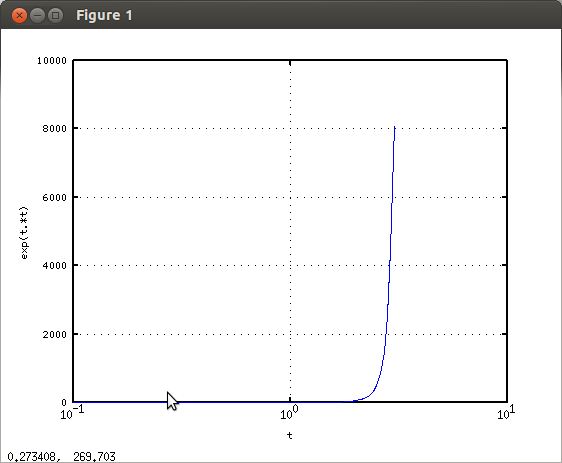Click the 10^0 x-axis tick label
The height and width of the screenshot is (463, 562).
tap(289, 412)
